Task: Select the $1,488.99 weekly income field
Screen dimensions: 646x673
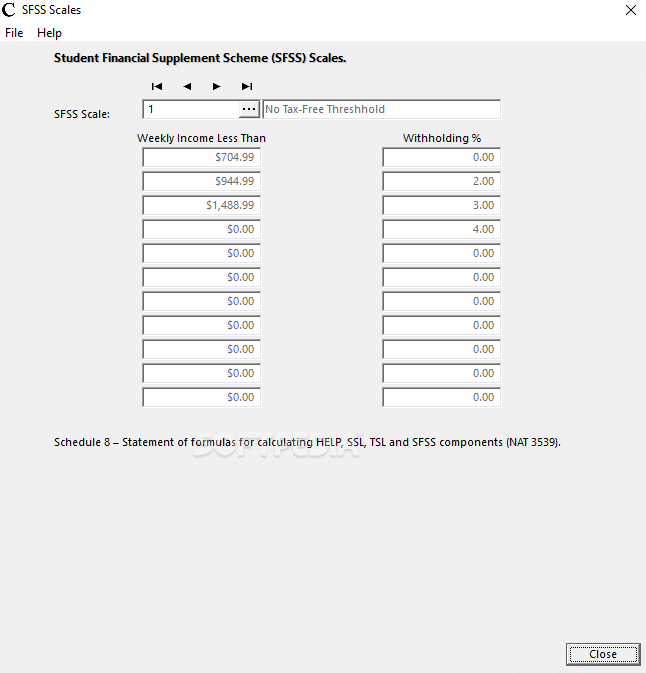Action: pos(201,205)
